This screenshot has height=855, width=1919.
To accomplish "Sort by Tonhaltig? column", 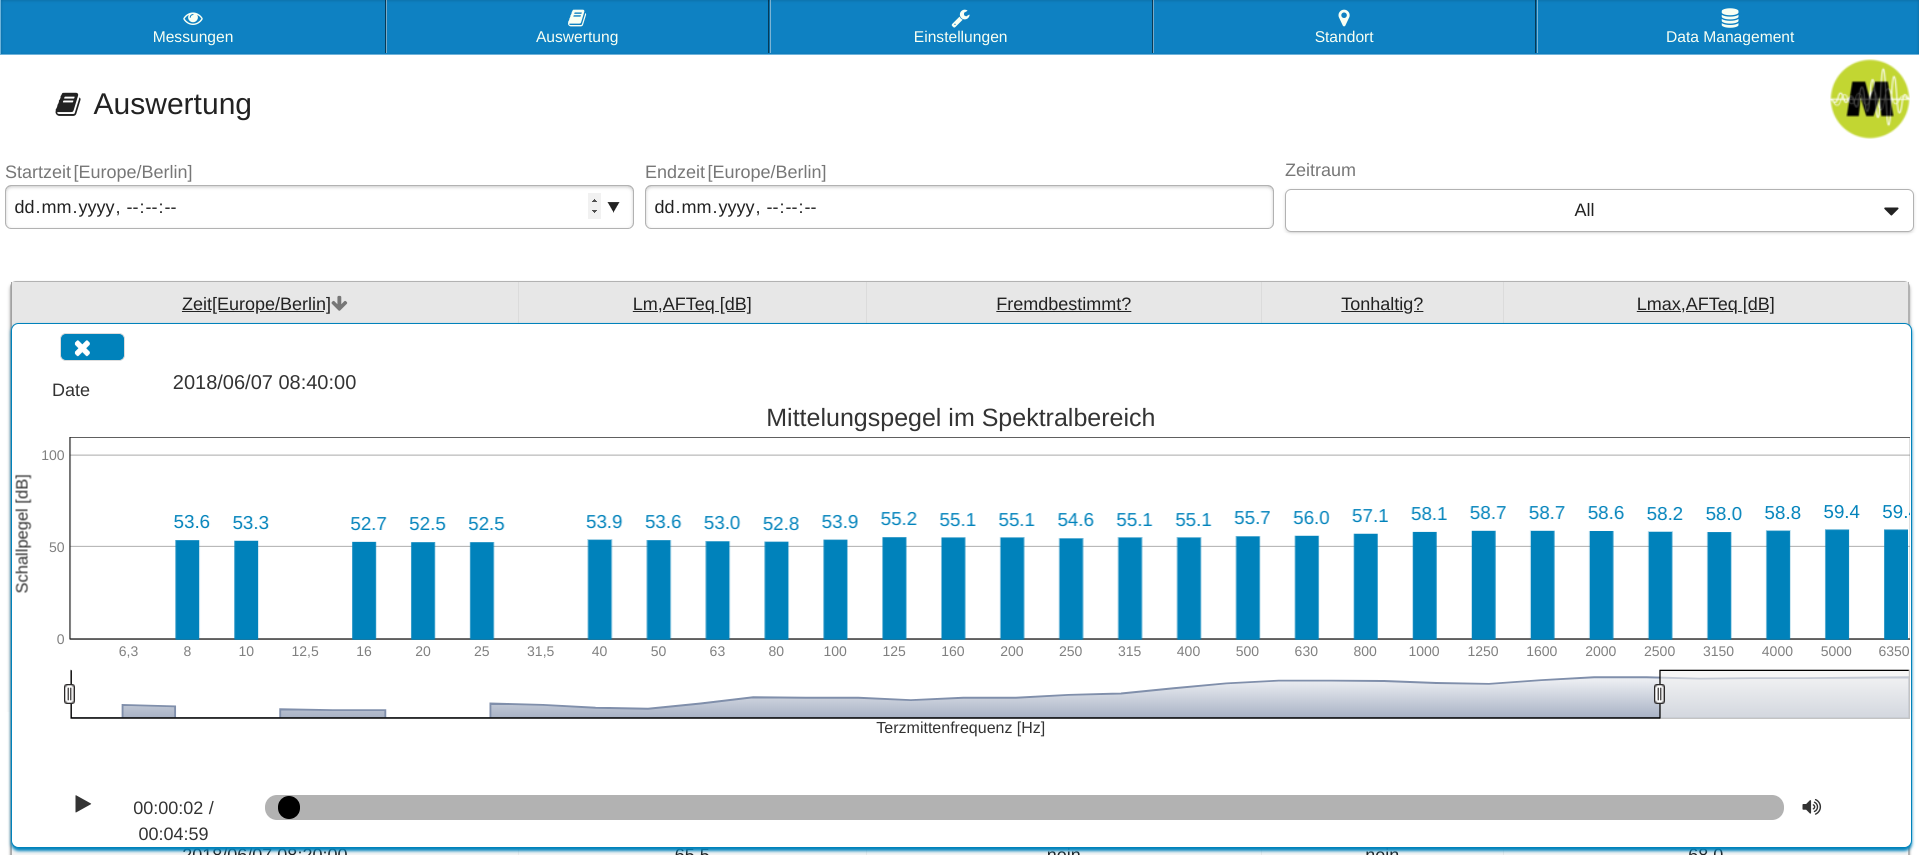I will coord(1382,304).
